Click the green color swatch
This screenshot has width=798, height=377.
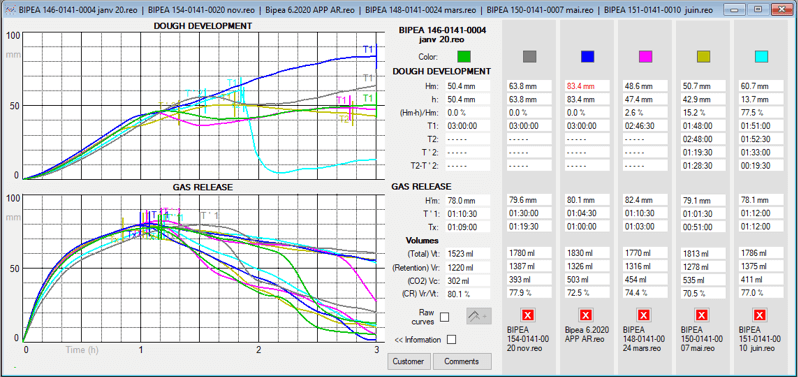pyautogui.click(x=464, y=56)
